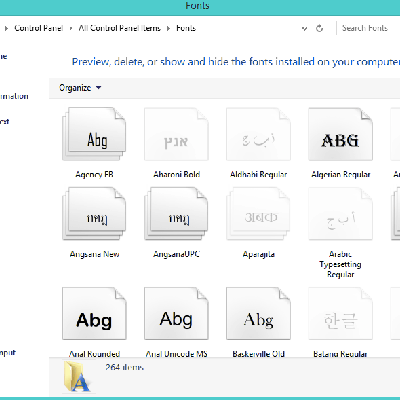Open the address bar history dropdown
Viewport: 400px width, 400px height.
pos(304,28)
